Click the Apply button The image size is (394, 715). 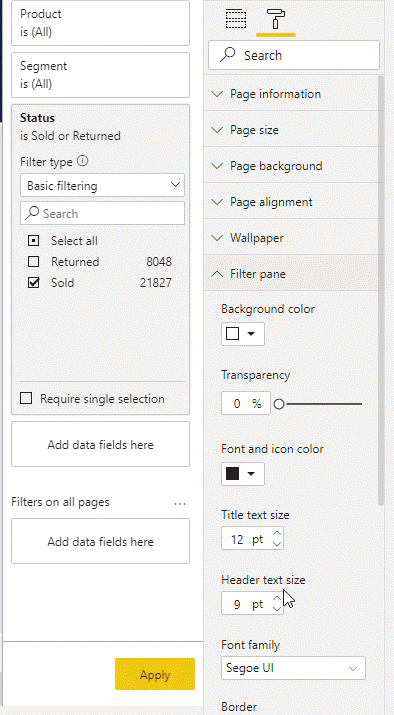click(155, 674)
